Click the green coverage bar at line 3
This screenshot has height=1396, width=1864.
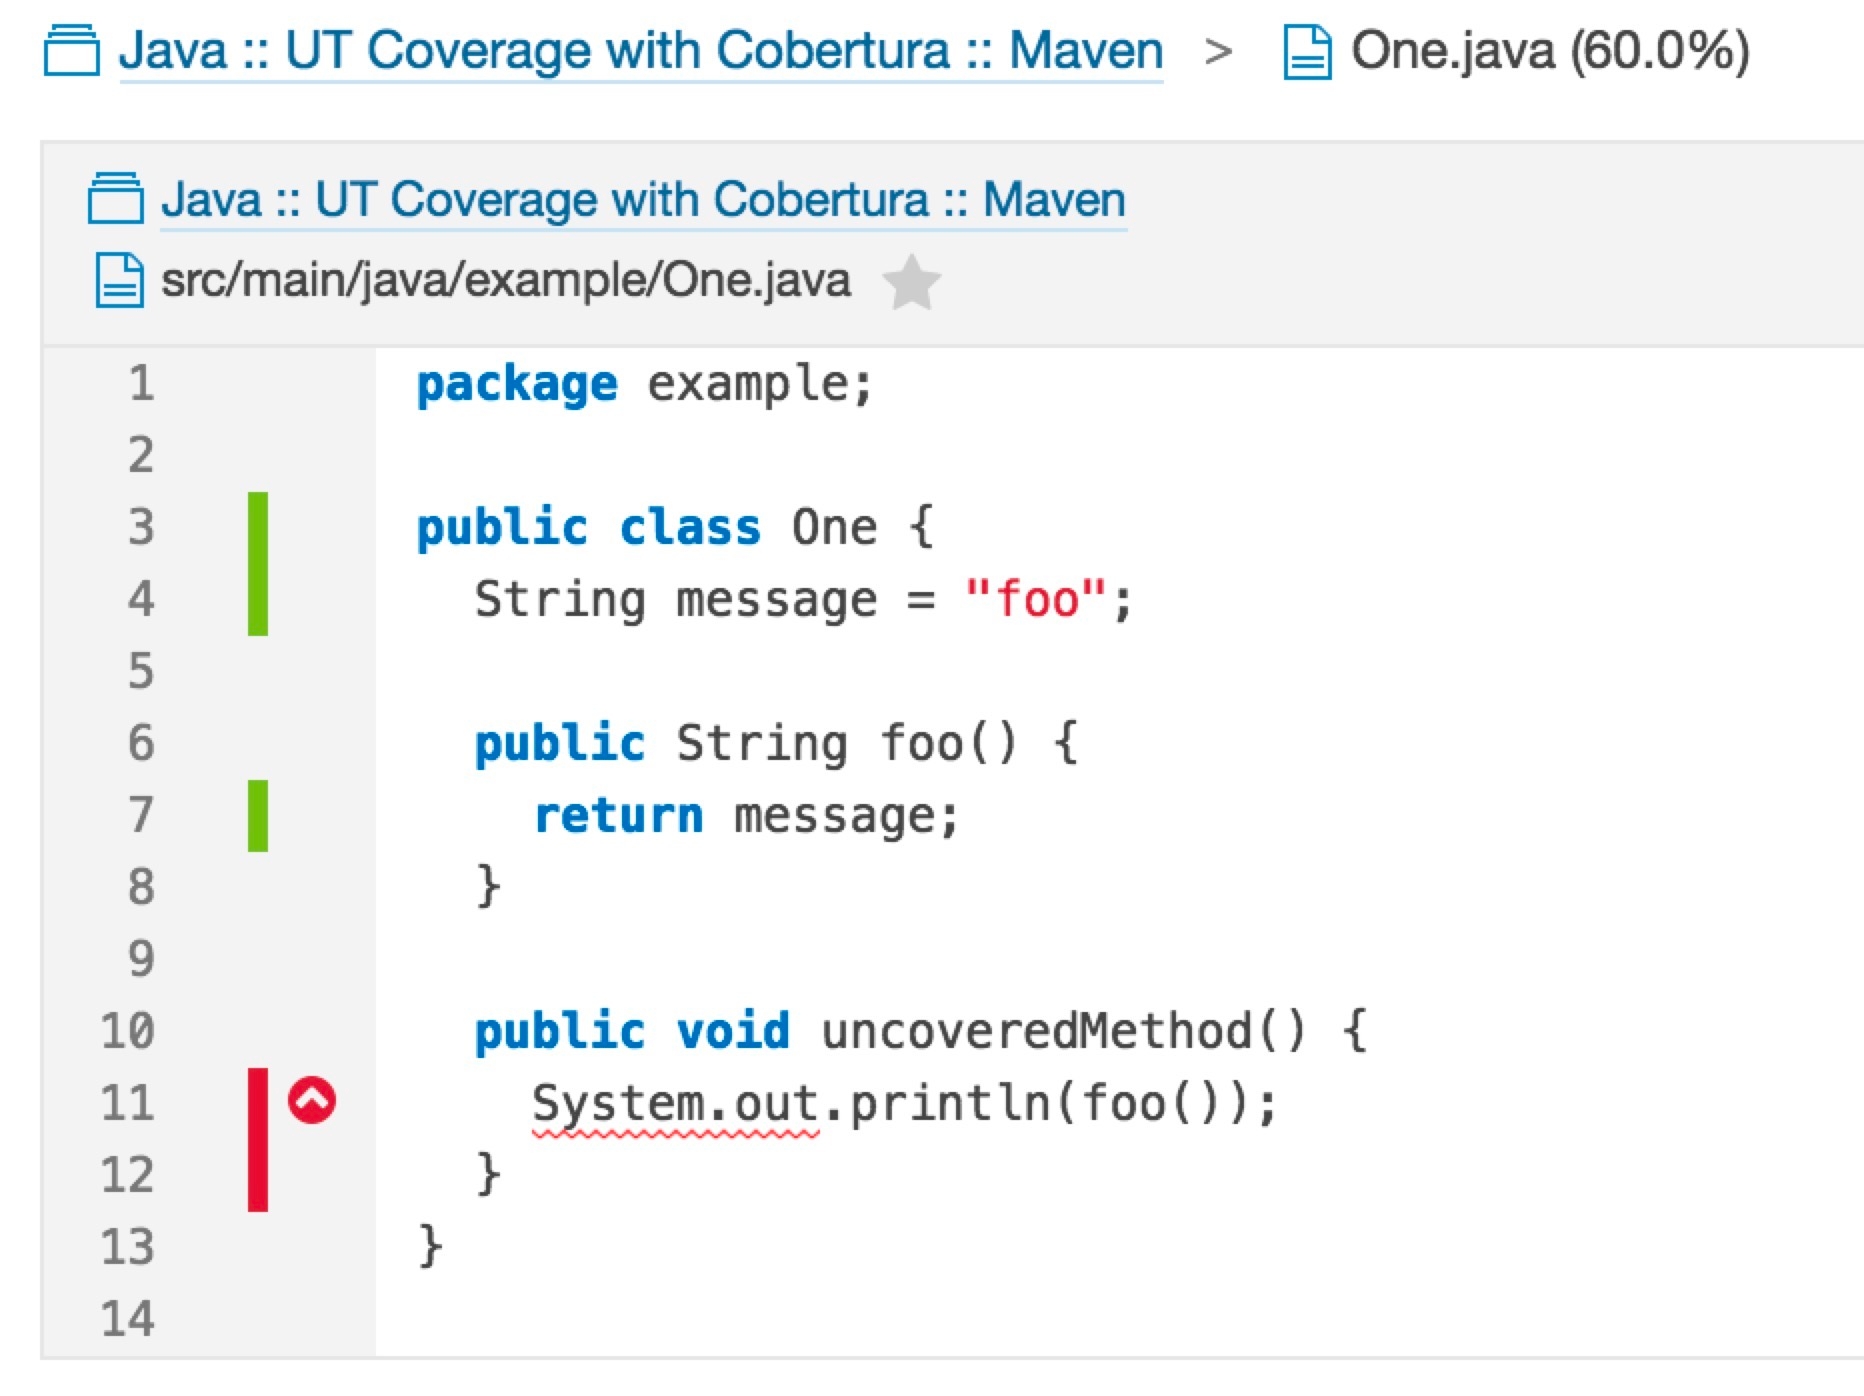258,527
